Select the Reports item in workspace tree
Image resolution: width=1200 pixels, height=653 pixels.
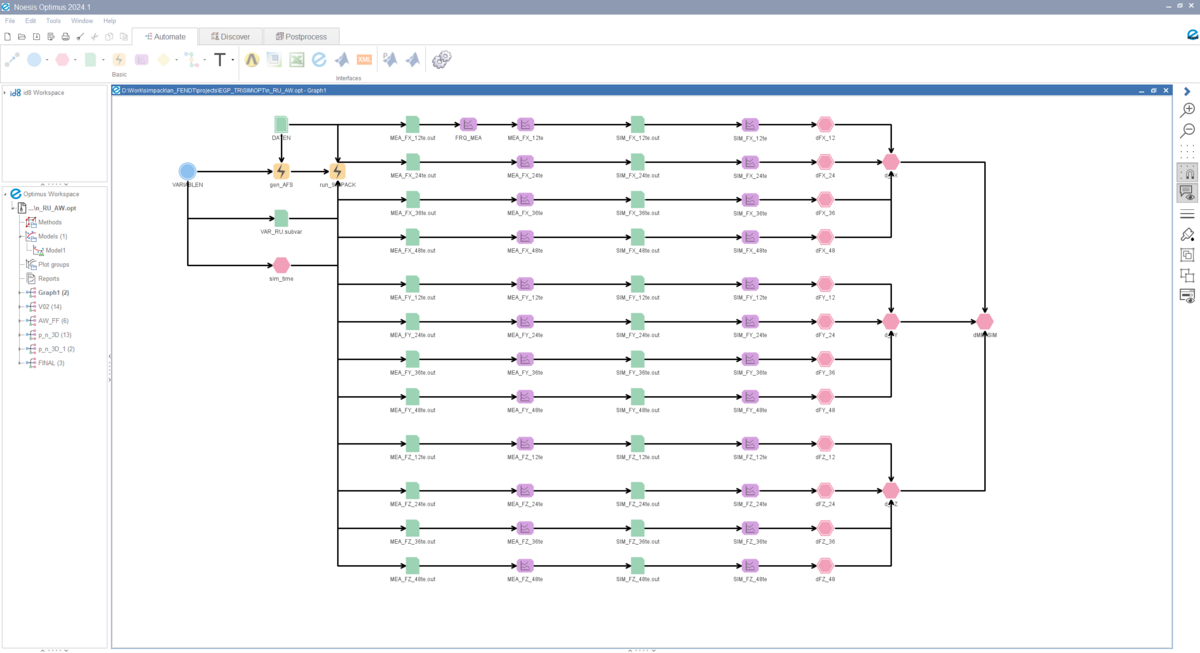point(48,279)
